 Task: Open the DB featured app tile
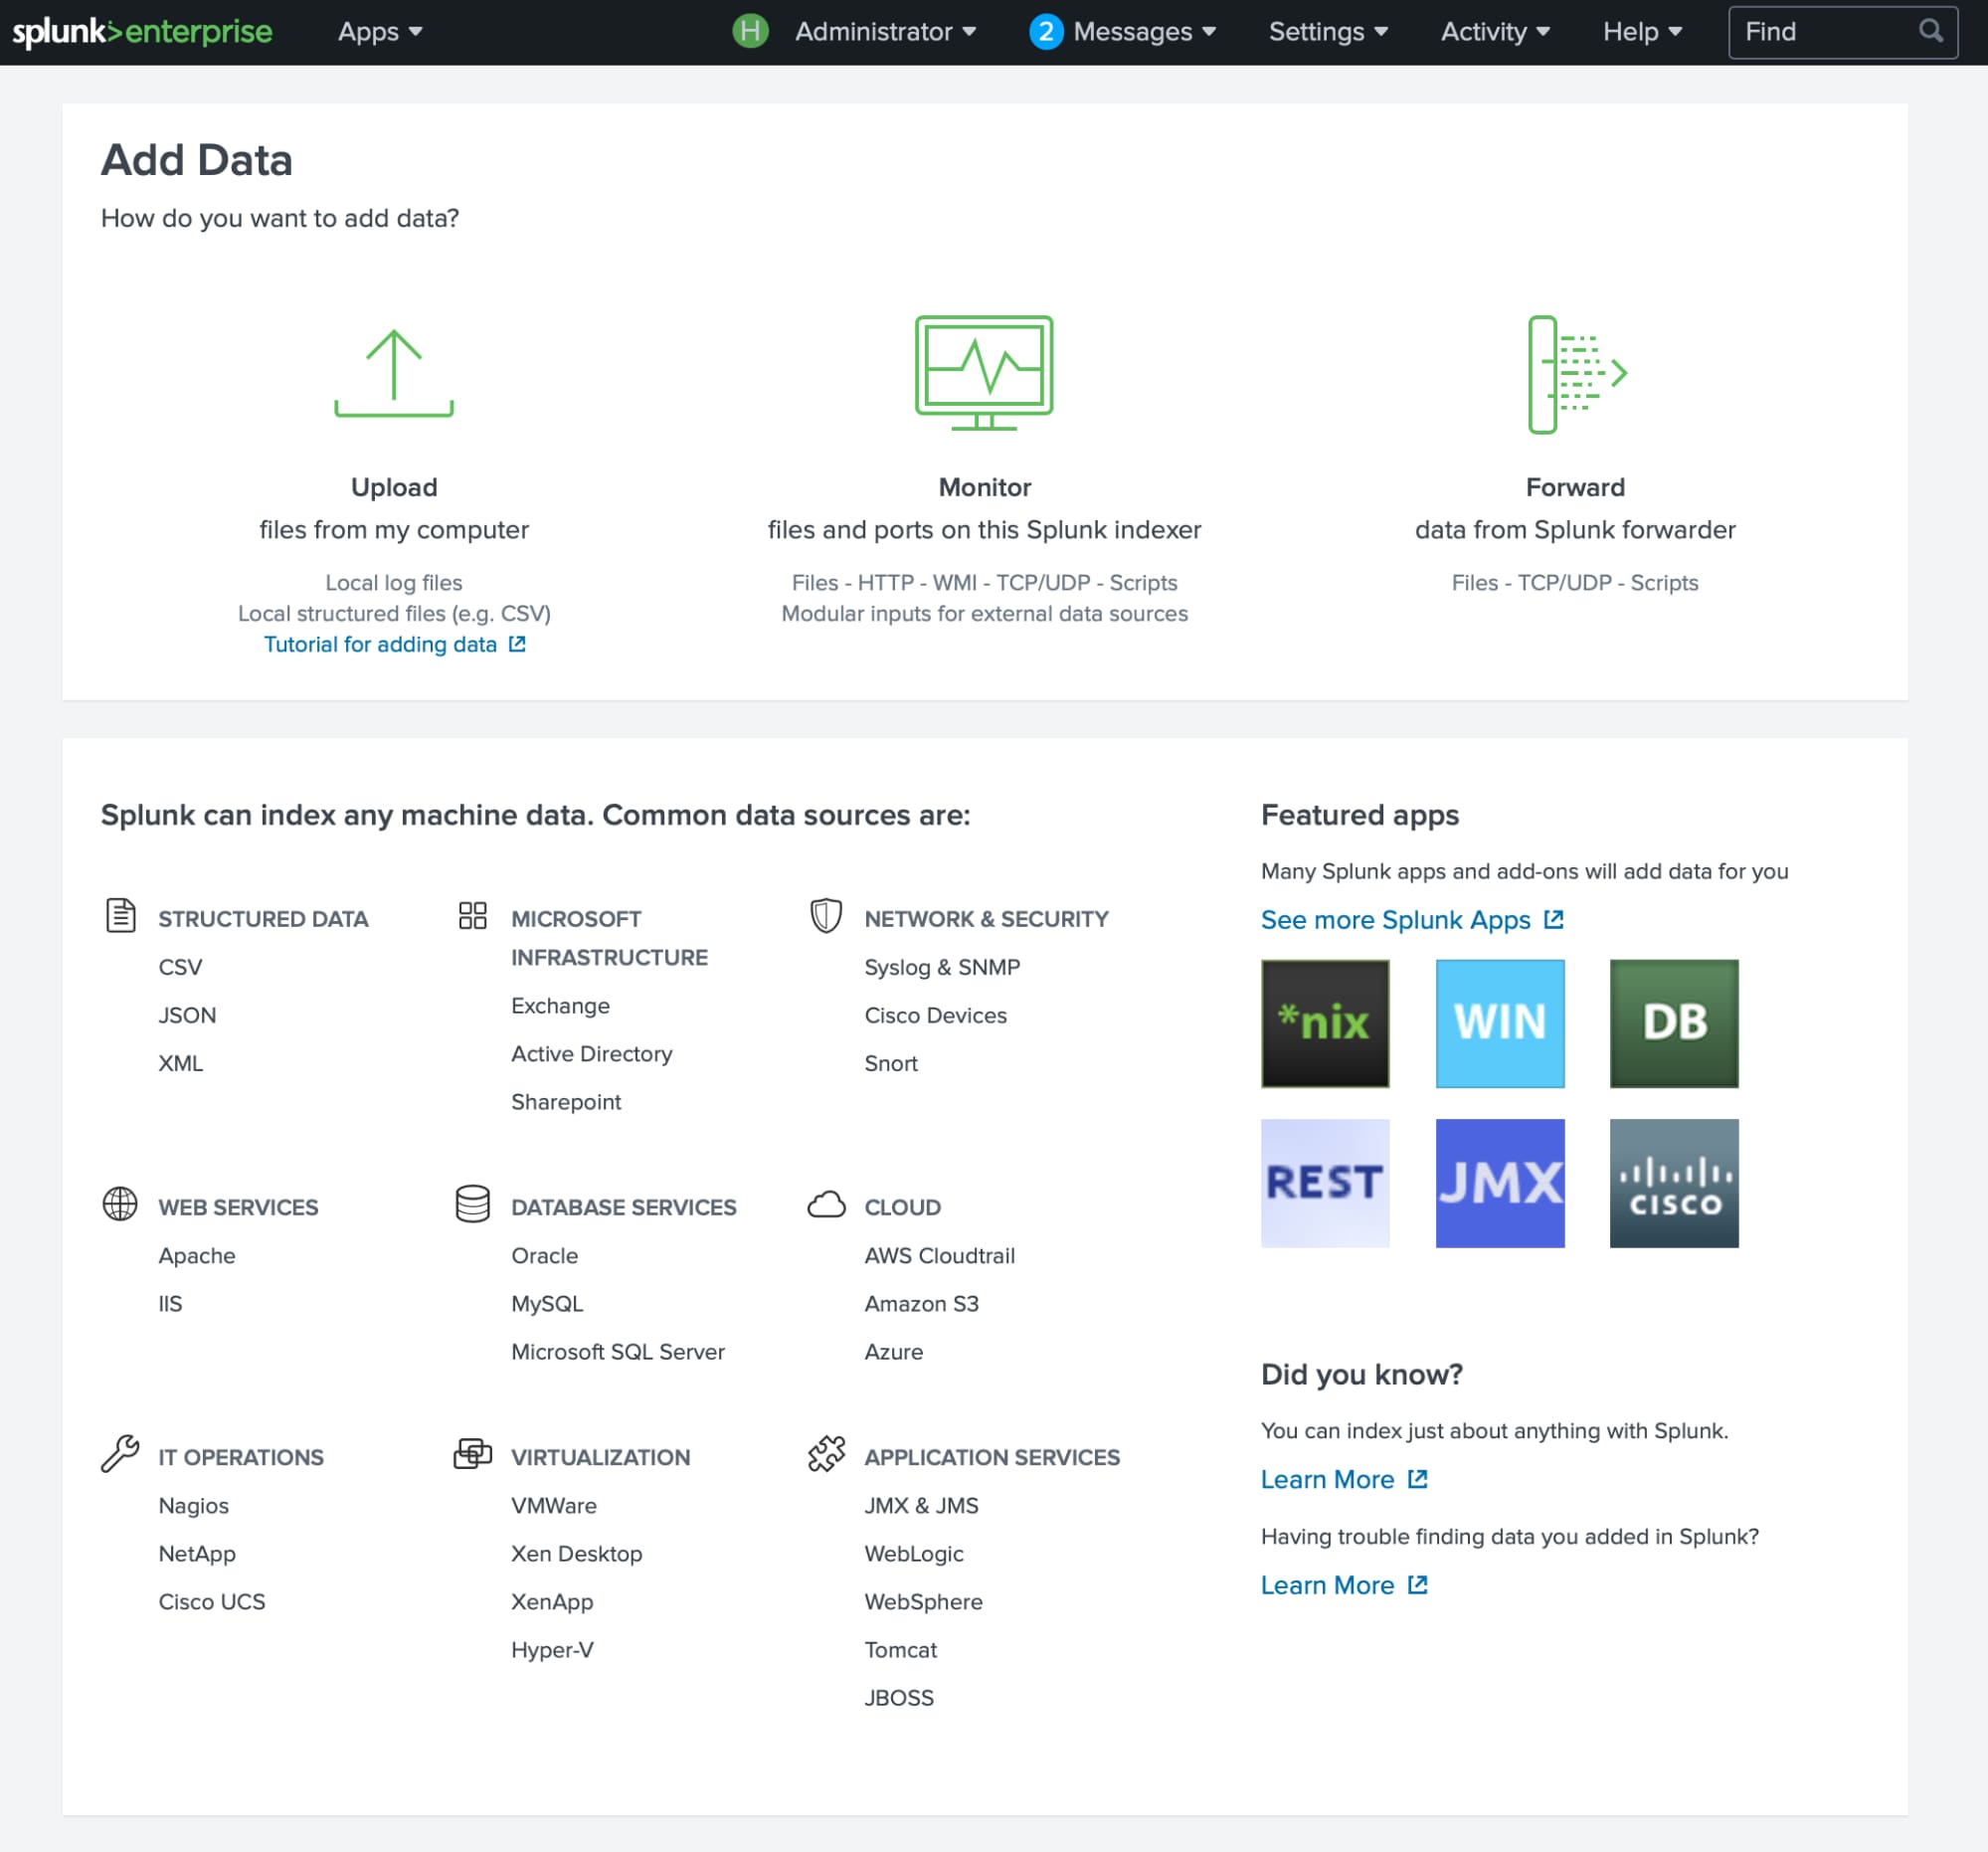tap(1673, 1023)
